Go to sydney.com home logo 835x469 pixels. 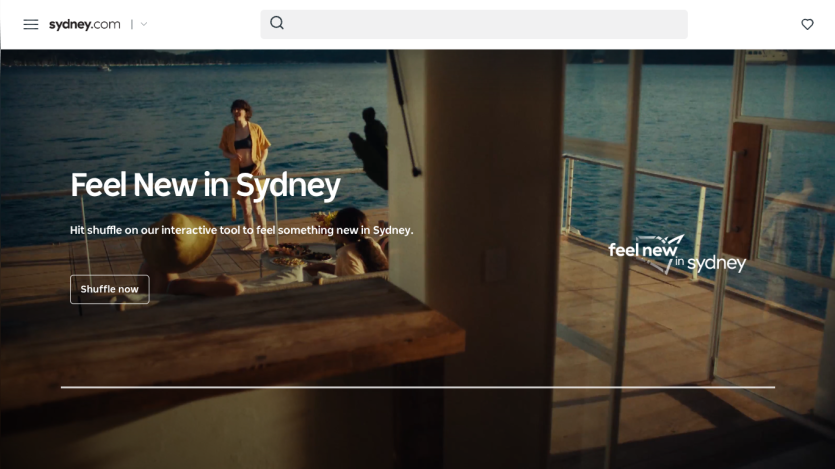85,24
